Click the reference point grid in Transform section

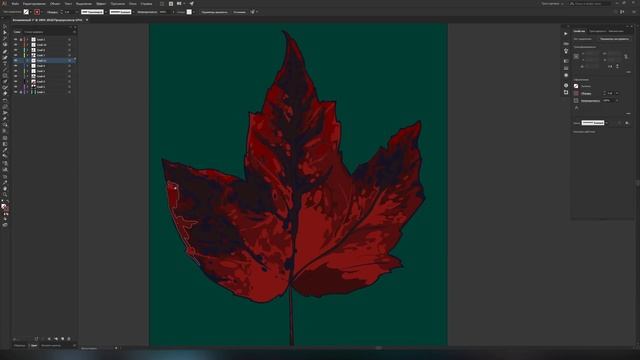pos(576,56)
